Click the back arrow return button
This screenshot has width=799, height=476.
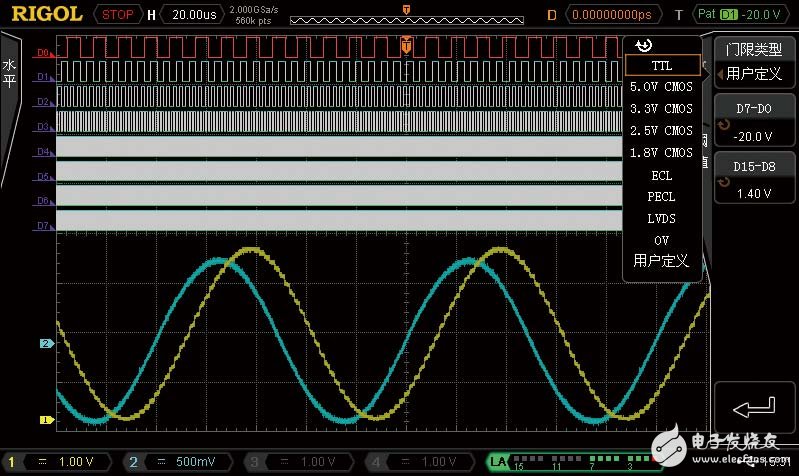(x=754, y=408)
